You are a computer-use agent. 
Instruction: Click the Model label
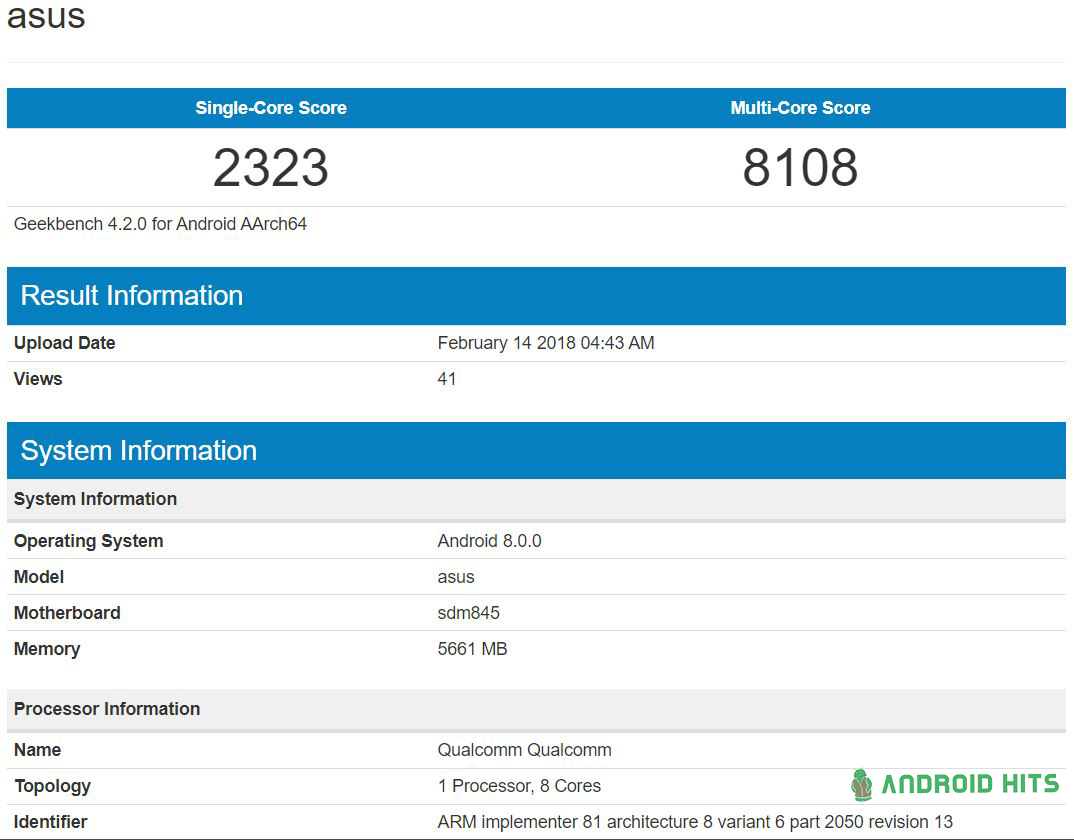point(39,577)
